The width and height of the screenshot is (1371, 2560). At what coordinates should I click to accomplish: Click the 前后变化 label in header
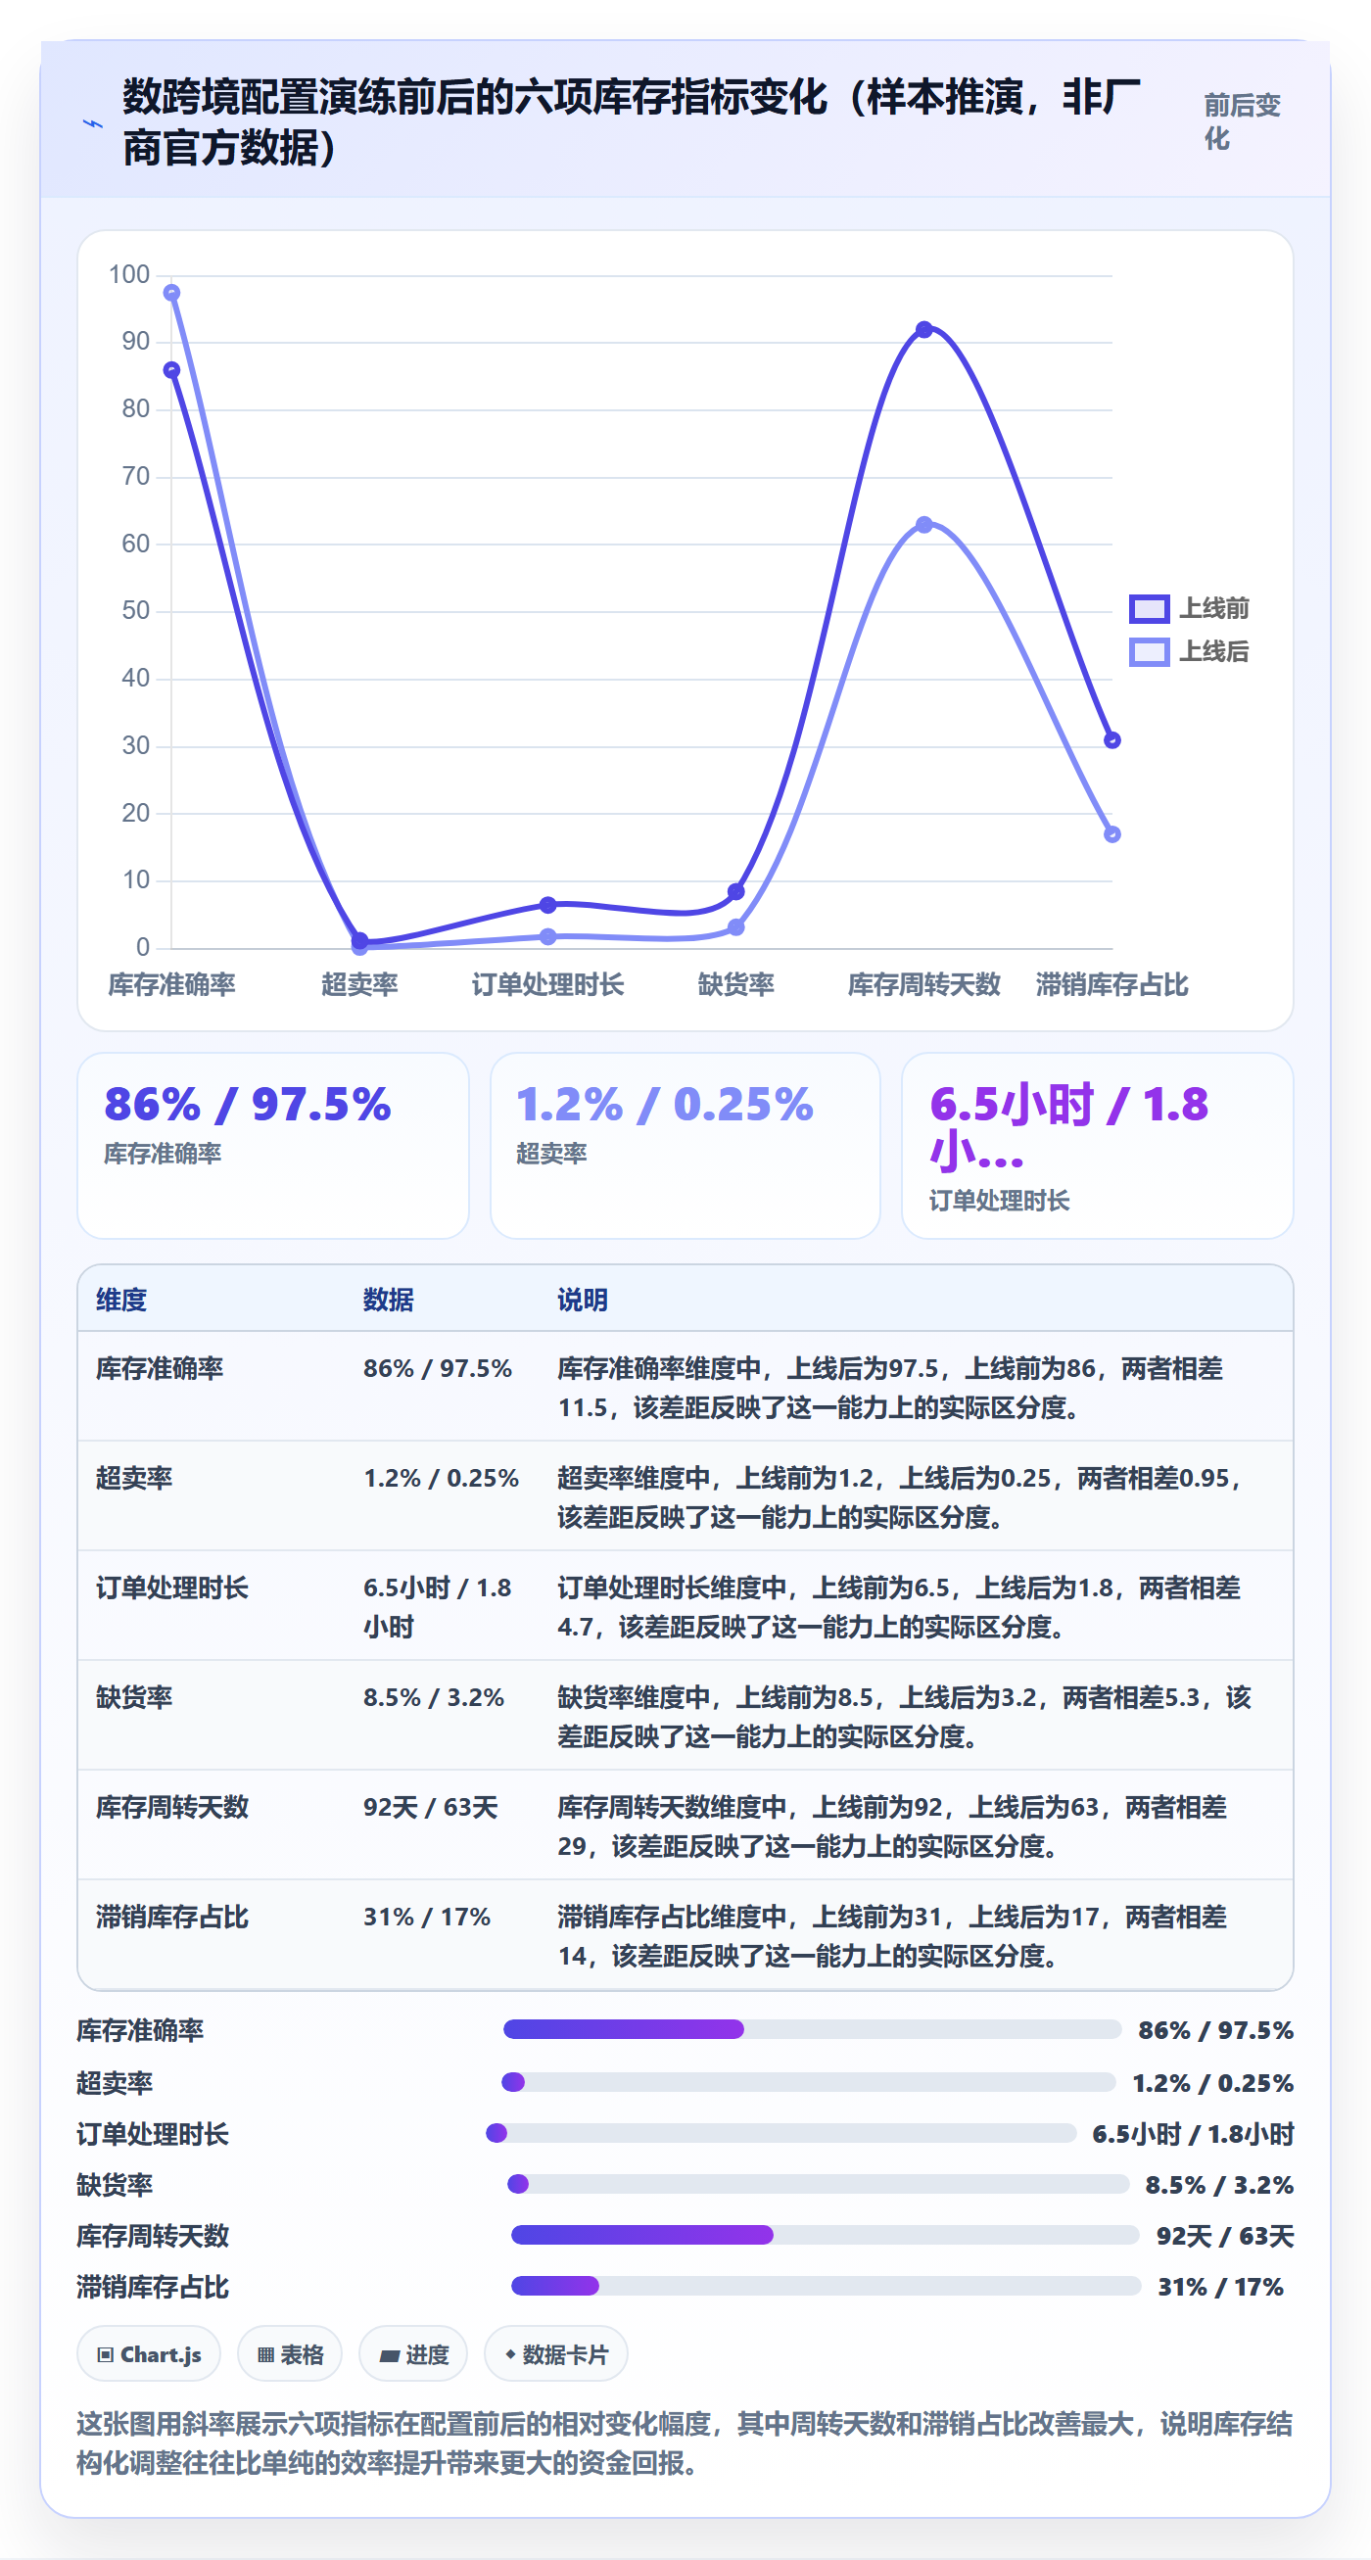coord(1241,122)
